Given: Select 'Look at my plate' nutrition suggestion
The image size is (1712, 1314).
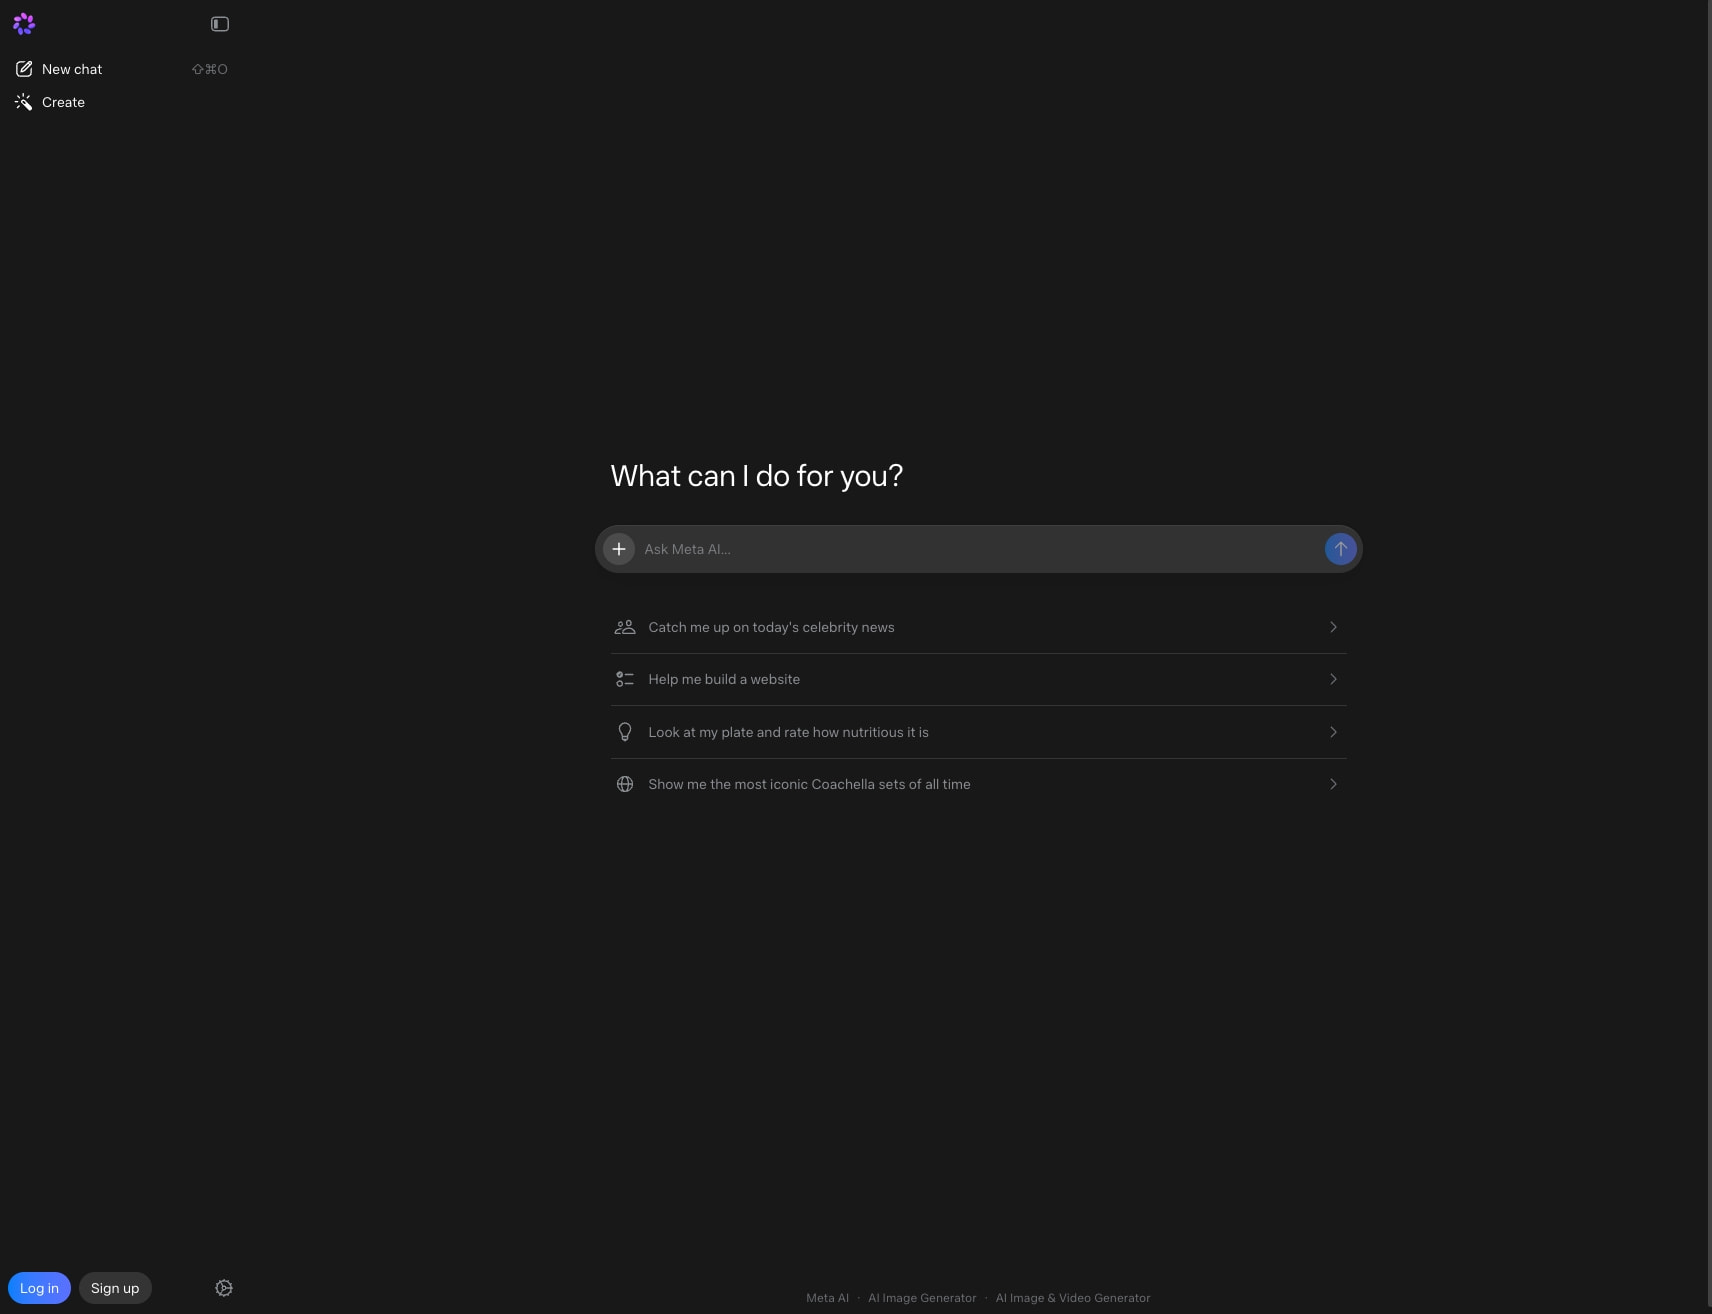Looking at the screenshot, I should pos(978,732).
